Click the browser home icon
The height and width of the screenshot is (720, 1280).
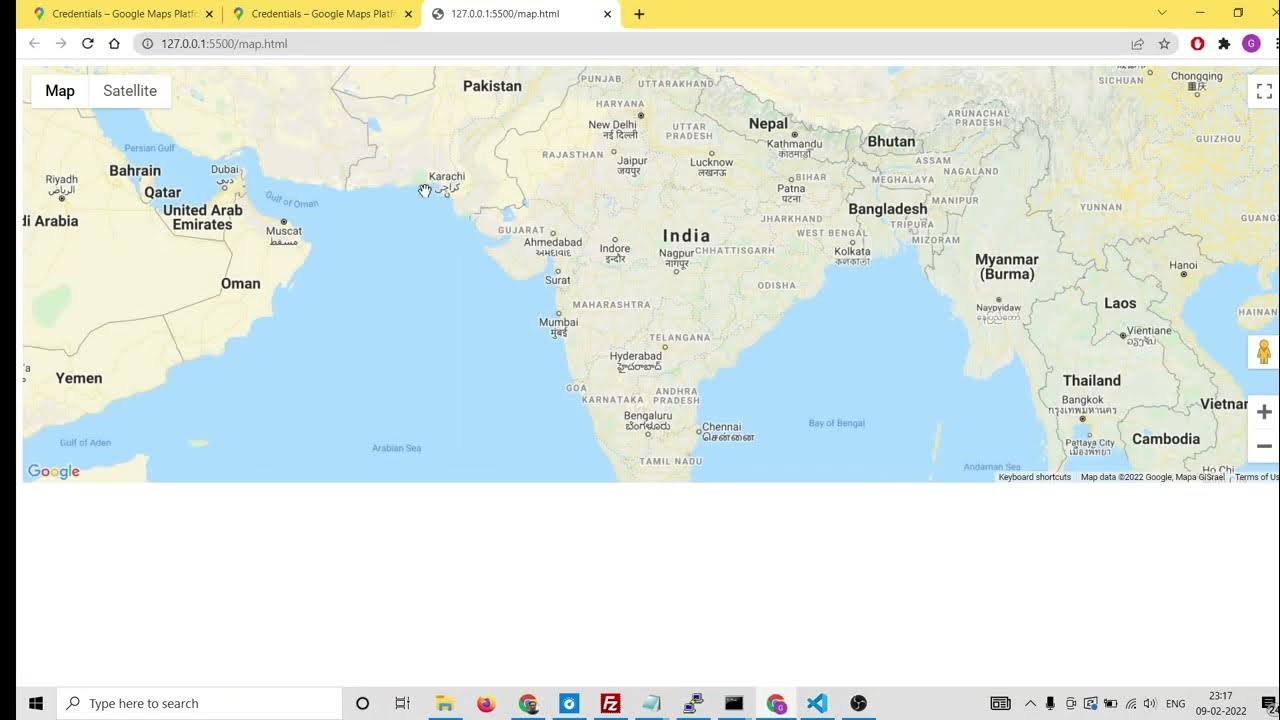tap(114, 44)
